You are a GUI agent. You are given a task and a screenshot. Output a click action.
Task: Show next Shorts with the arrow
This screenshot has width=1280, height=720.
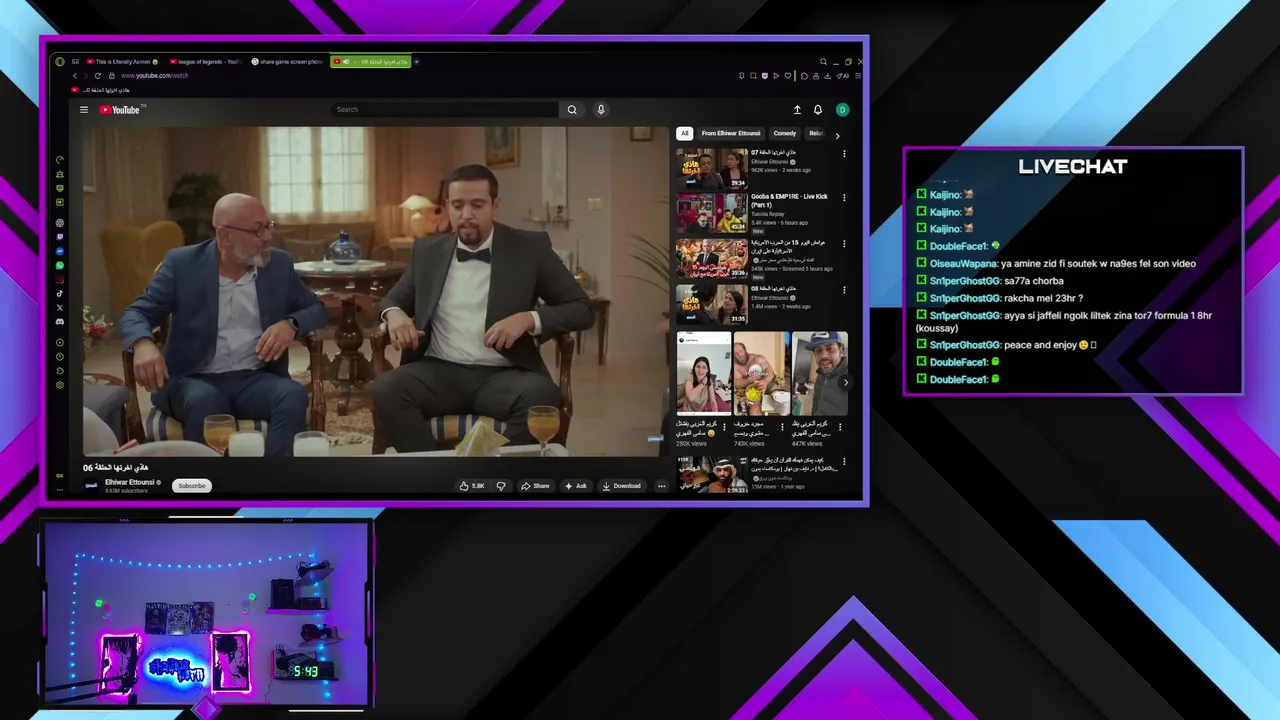[x=846, y=382]
